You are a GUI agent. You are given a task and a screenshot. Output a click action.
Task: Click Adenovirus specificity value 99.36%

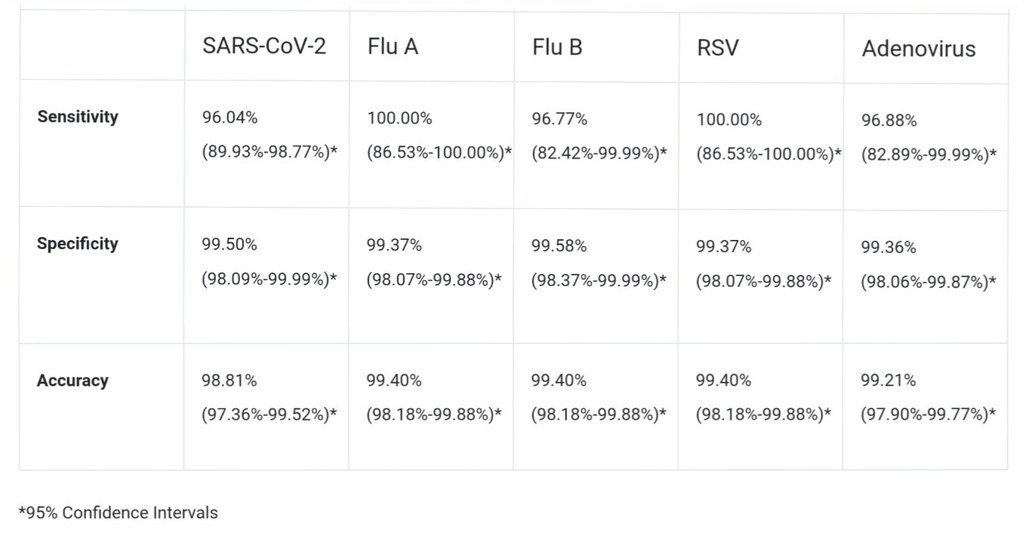889,247
